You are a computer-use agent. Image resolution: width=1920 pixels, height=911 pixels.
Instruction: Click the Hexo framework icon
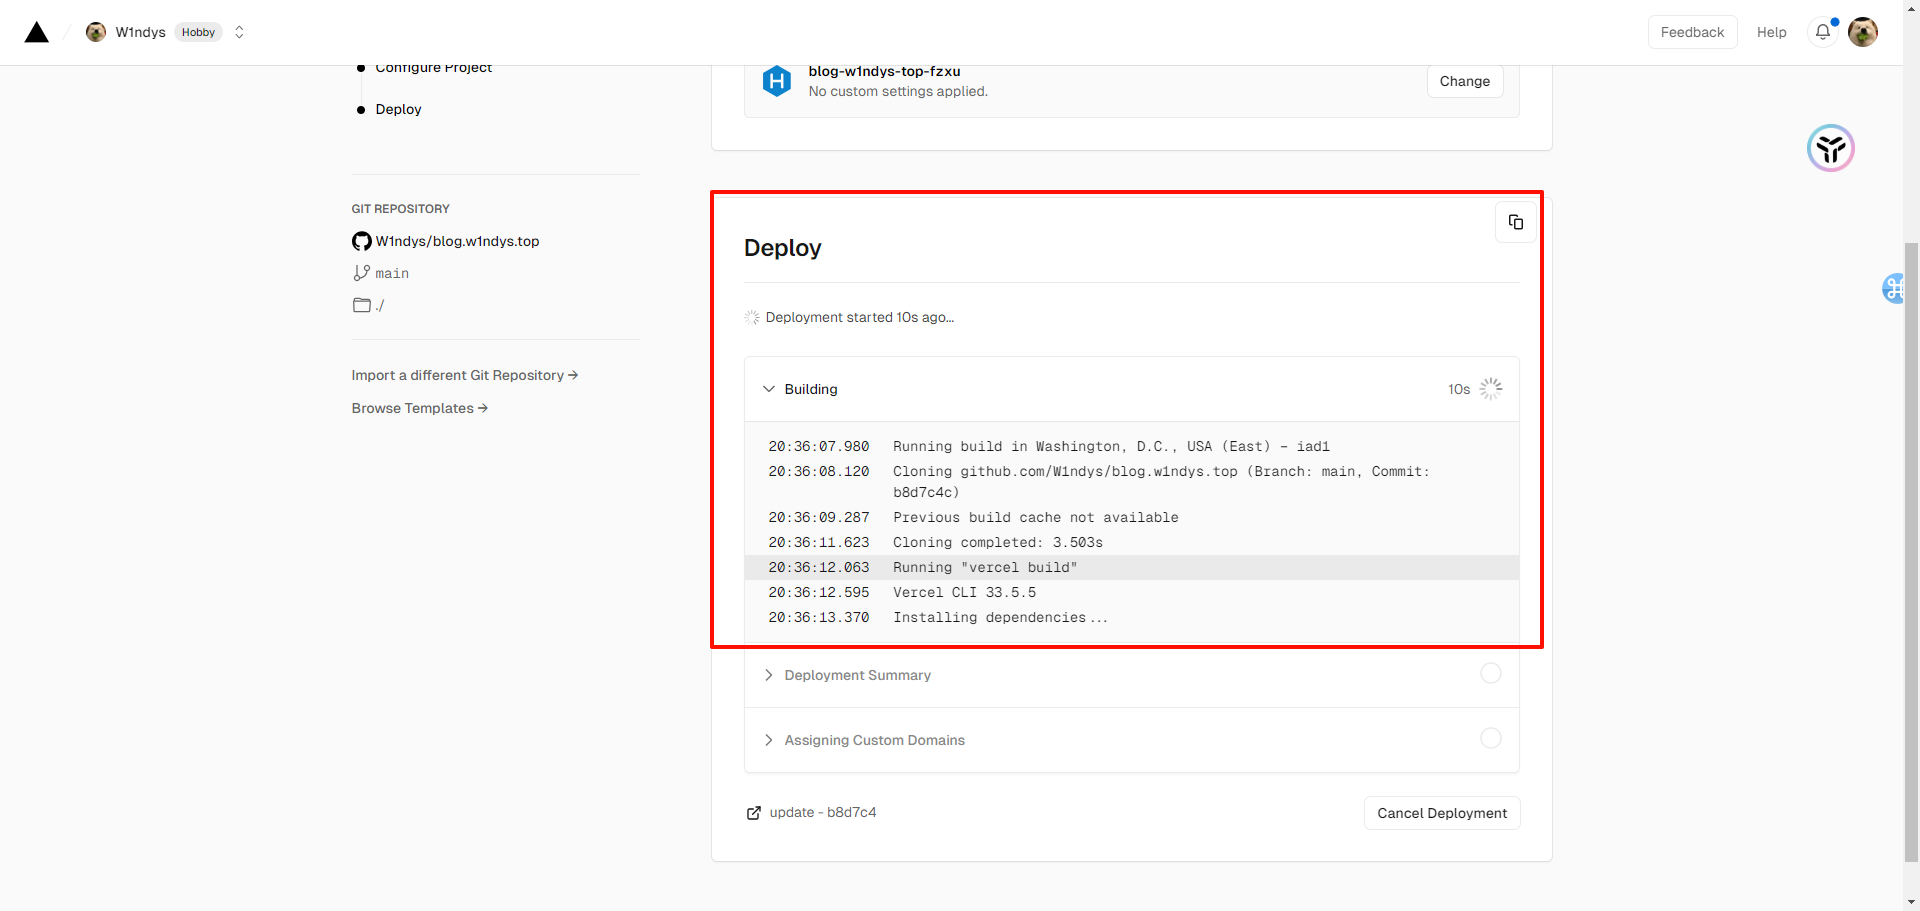click(x=777, y=81)
